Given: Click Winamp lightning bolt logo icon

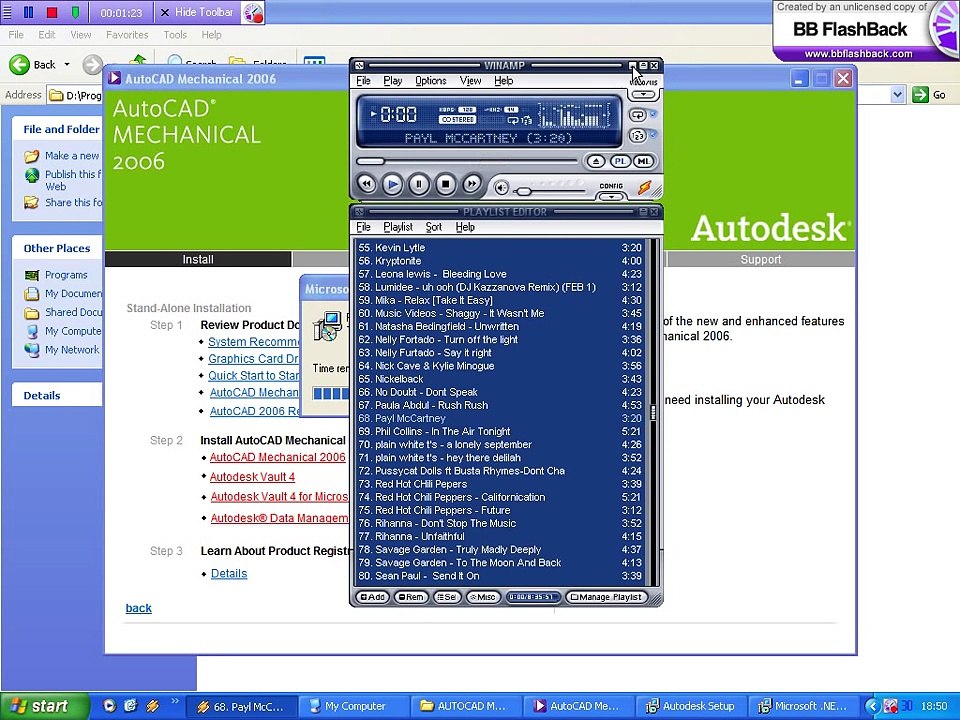Looking at the screenshot, I should 645,187.
